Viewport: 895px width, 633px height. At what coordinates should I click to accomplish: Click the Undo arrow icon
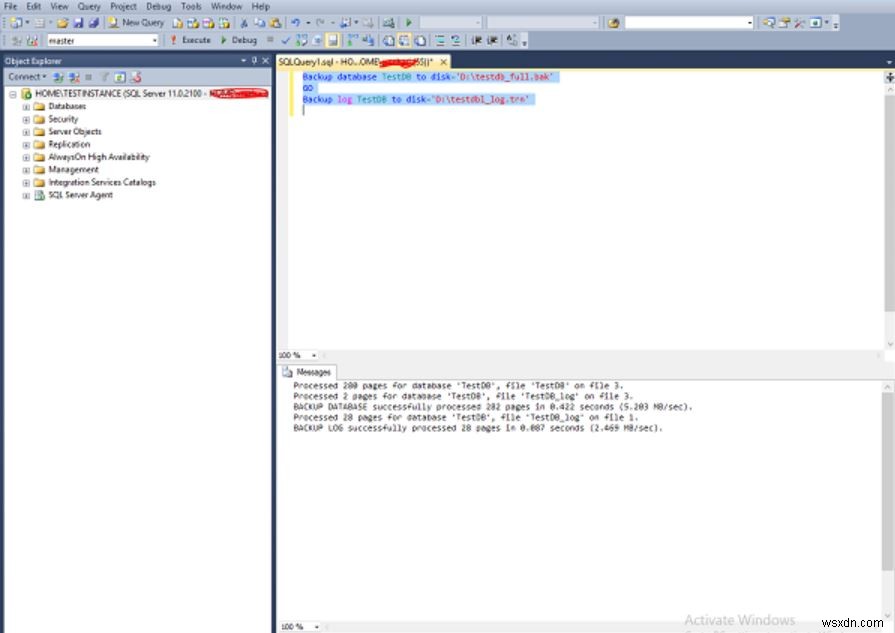click(x=295, y=23)
